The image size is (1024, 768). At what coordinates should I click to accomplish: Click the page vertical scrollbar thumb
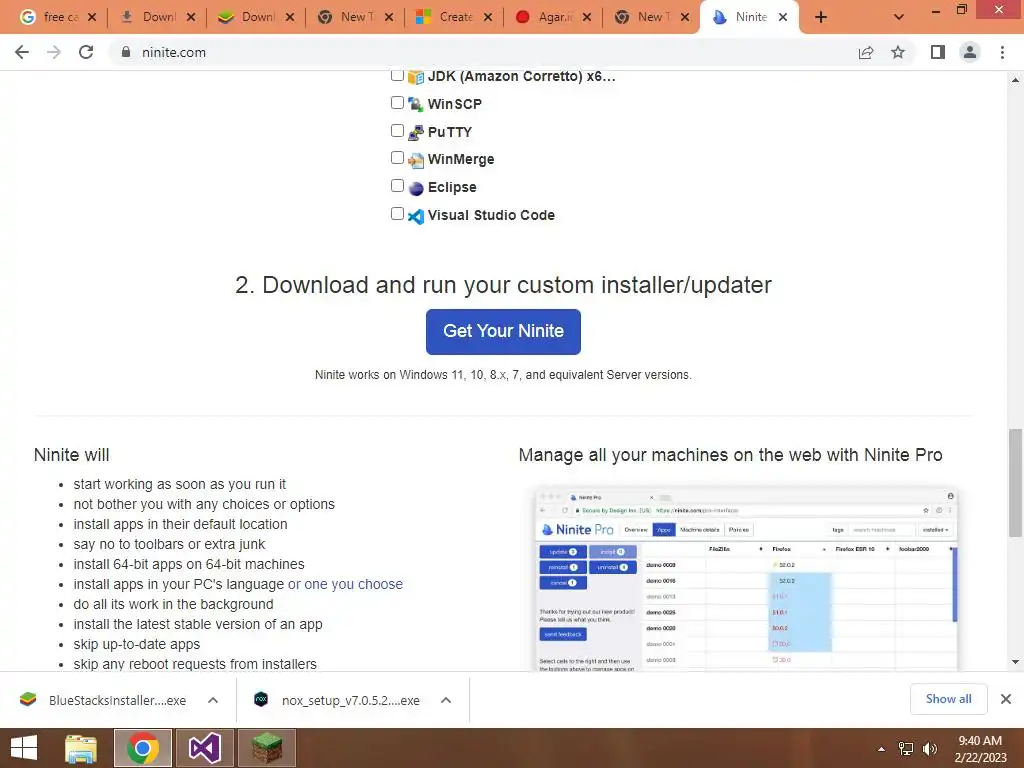(1015, 482)
